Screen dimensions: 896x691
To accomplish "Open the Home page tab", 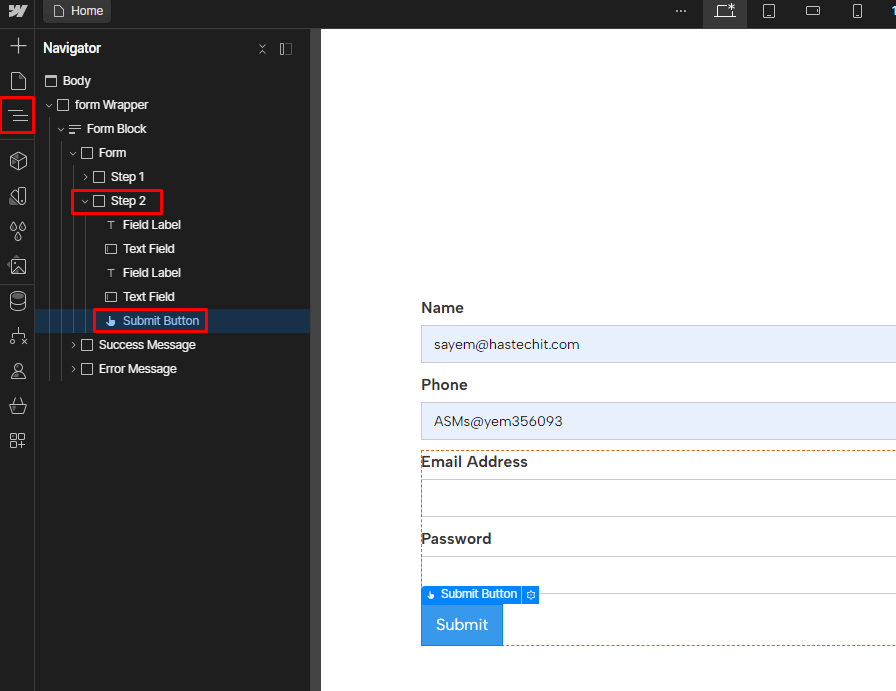I will click(78, 11).
